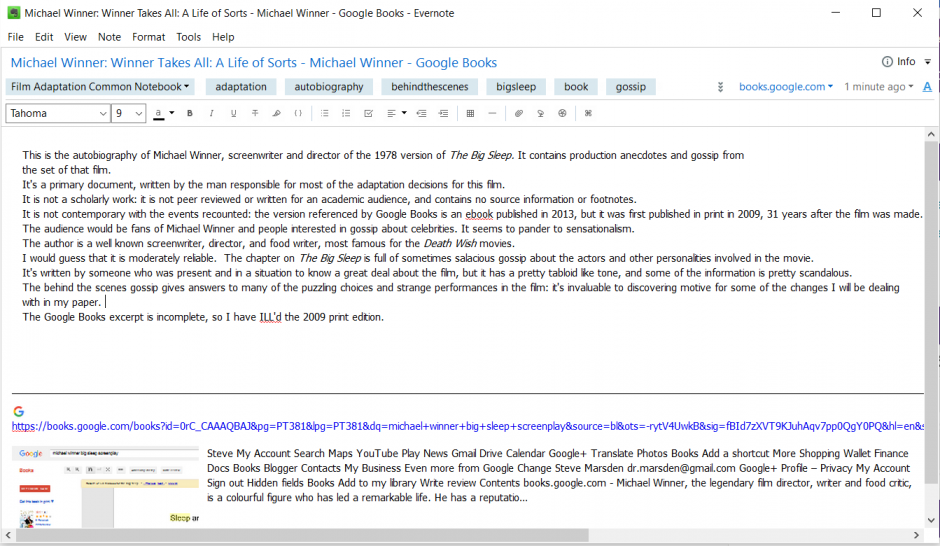Insert a code block
The height and width of the screenshot is (546, 940).
(298, 113)
